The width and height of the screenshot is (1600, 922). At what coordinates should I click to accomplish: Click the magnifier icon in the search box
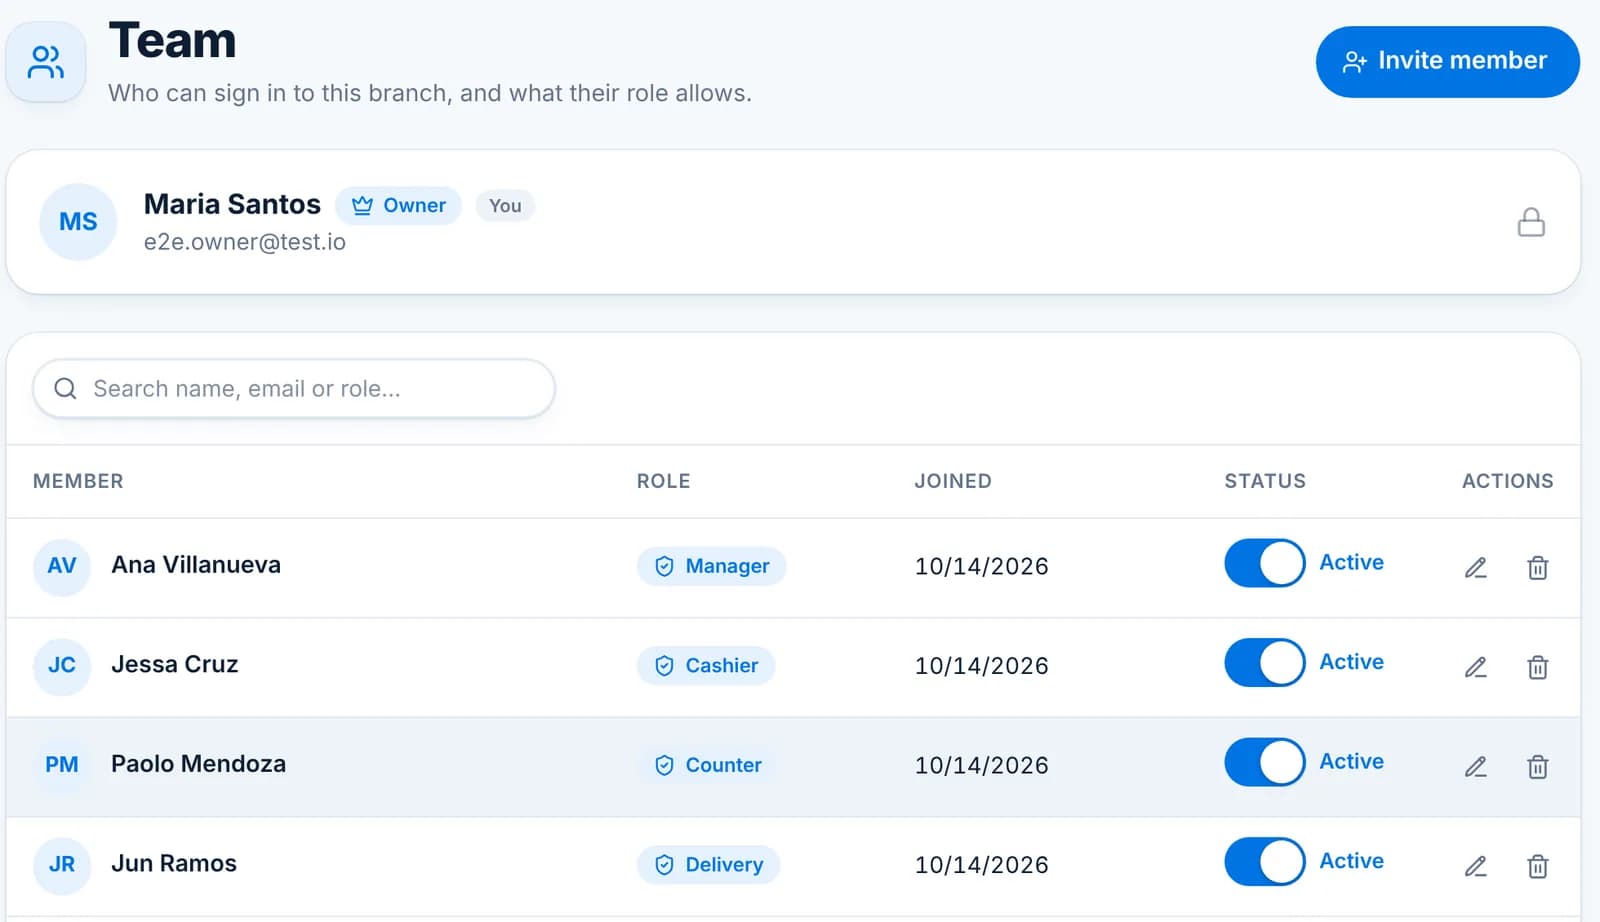tap(65, 389)
